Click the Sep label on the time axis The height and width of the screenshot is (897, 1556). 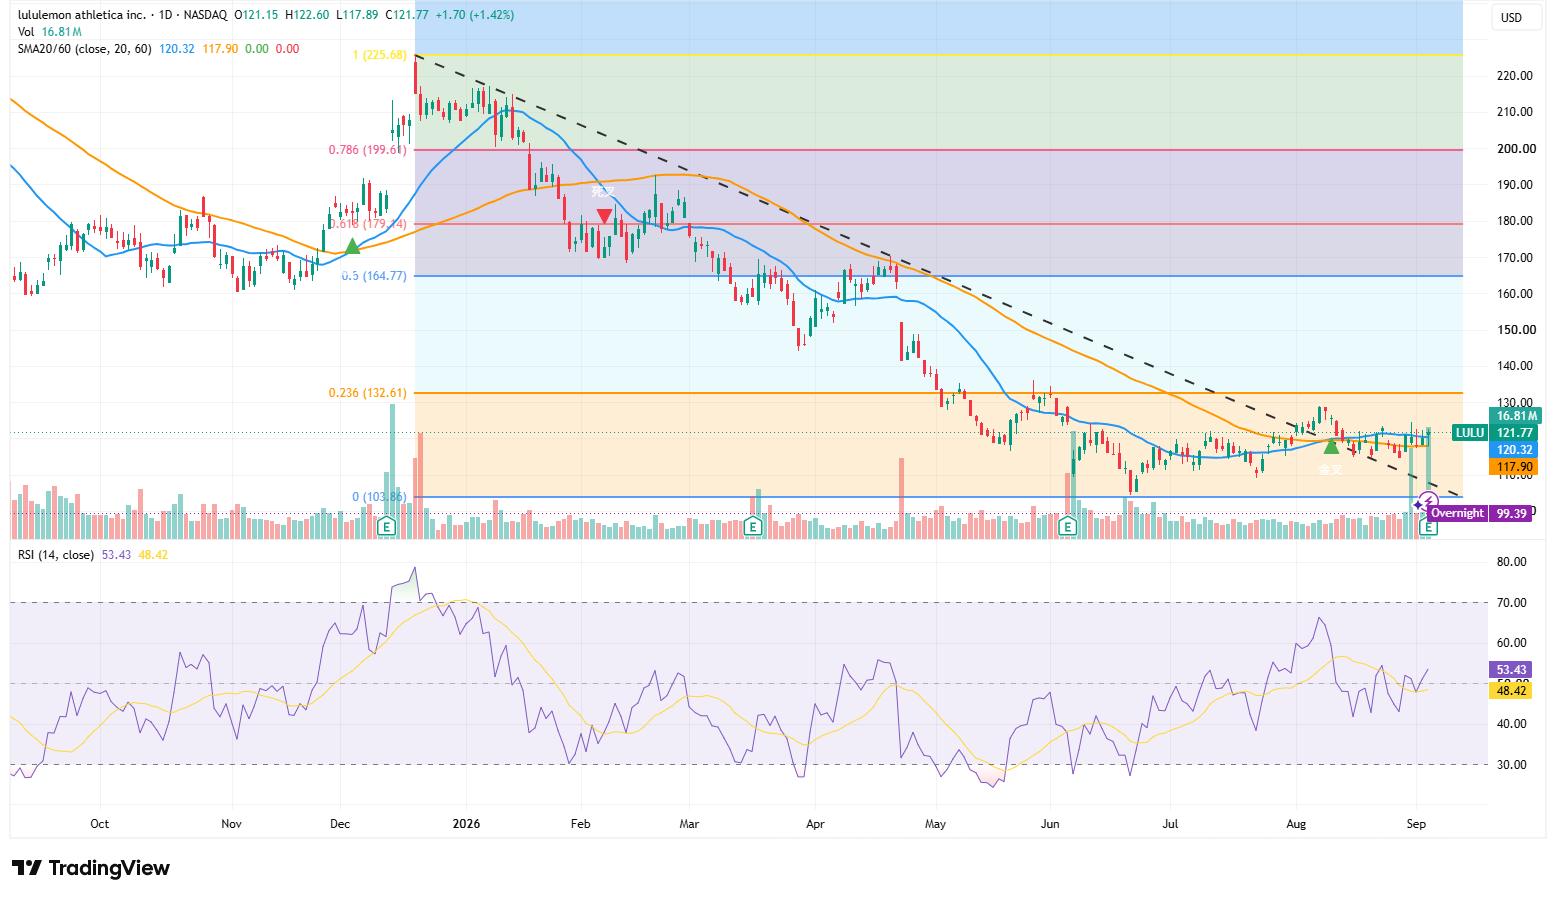1416,824
